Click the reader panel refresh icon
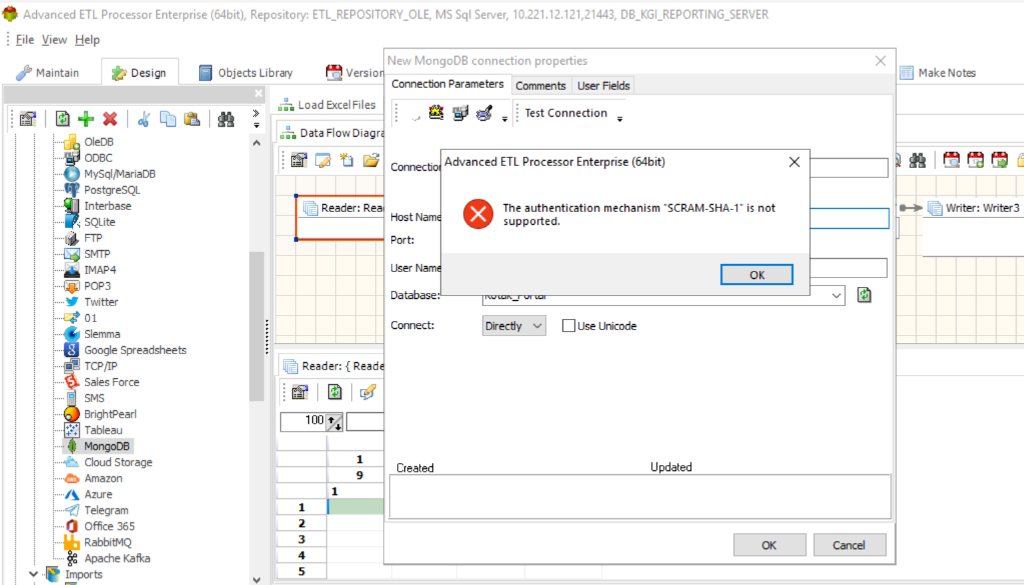The image size is (1024, 585). [x=334, y=391]
